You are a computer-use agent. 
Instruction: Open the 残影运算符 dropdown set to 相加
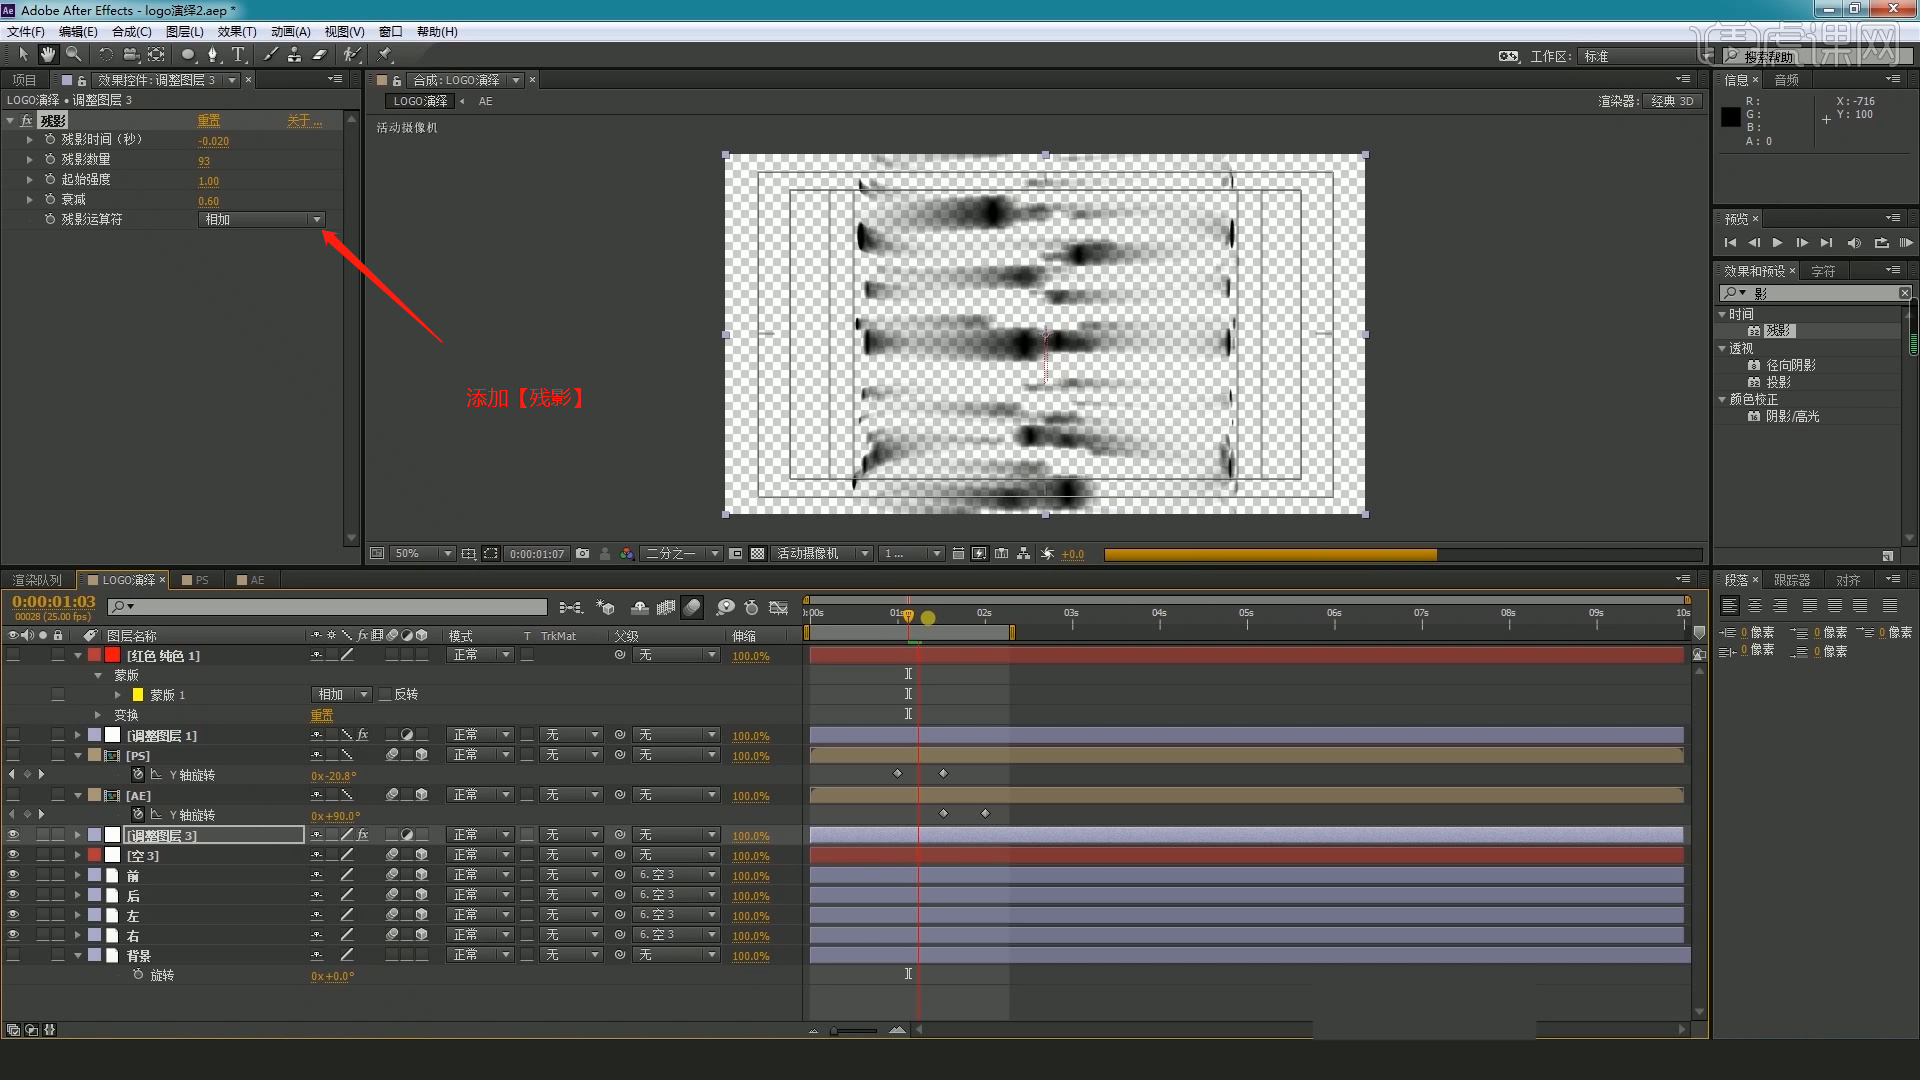click(262, 220)
